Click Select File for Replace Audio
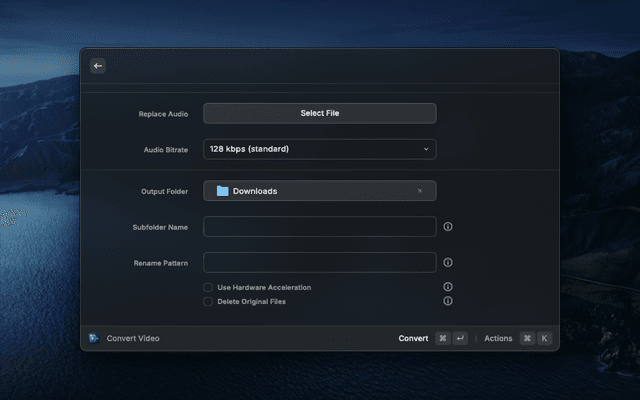The height and width of the screenshot is (400, 640). point(319,113)
